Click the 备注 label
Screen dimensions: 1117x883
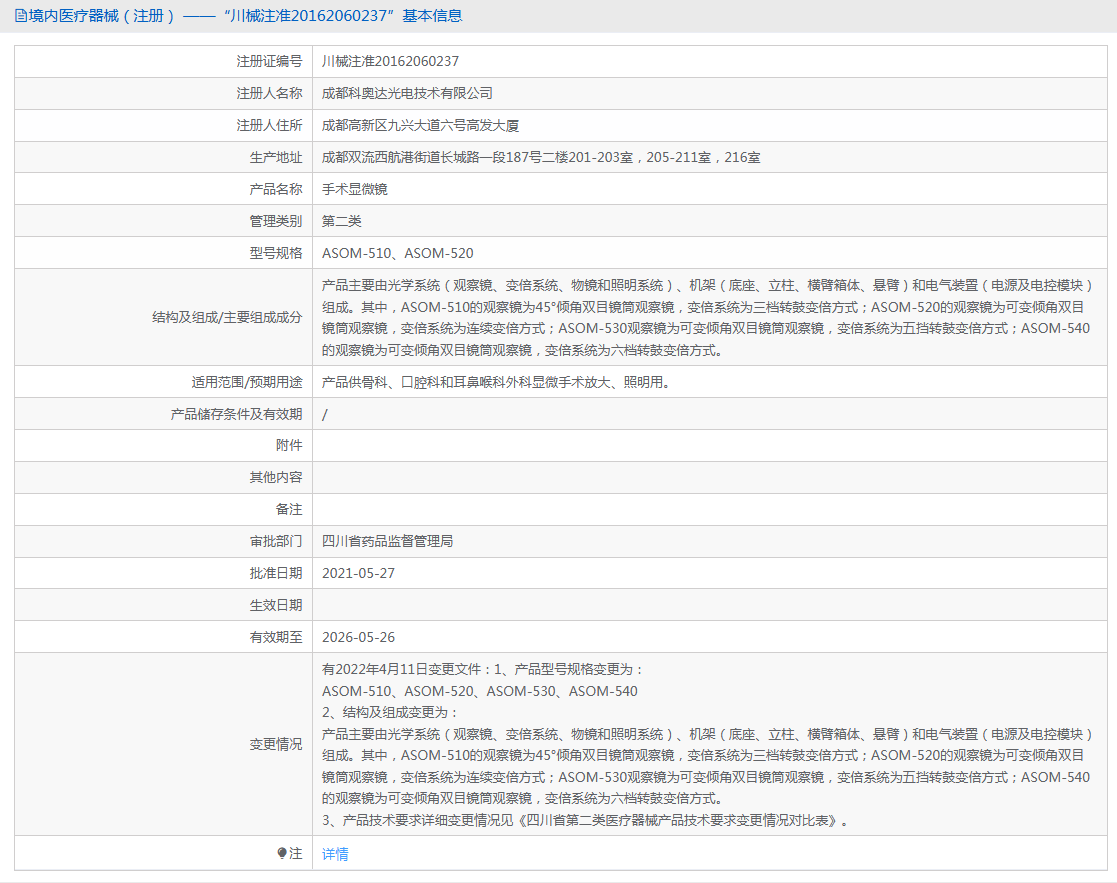point(289,509)
